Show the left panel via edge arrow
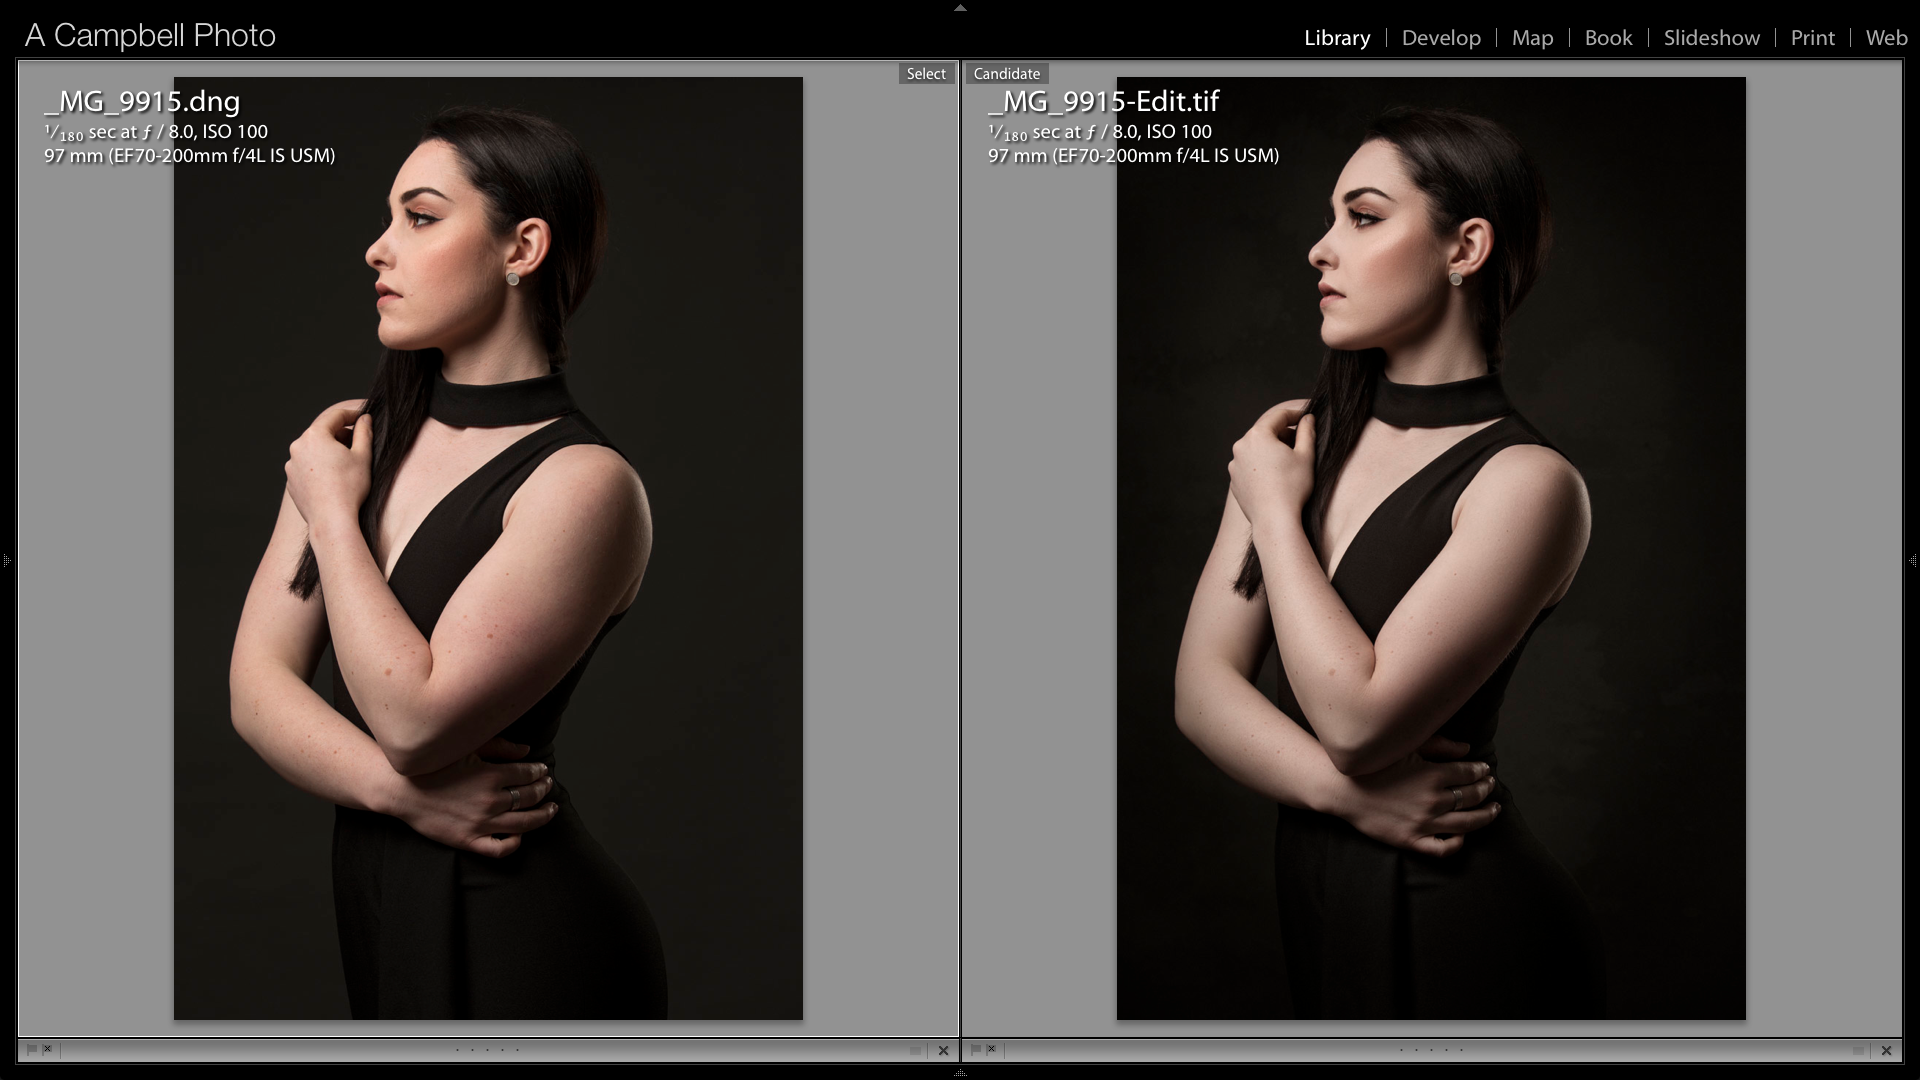 pos(6,561)
